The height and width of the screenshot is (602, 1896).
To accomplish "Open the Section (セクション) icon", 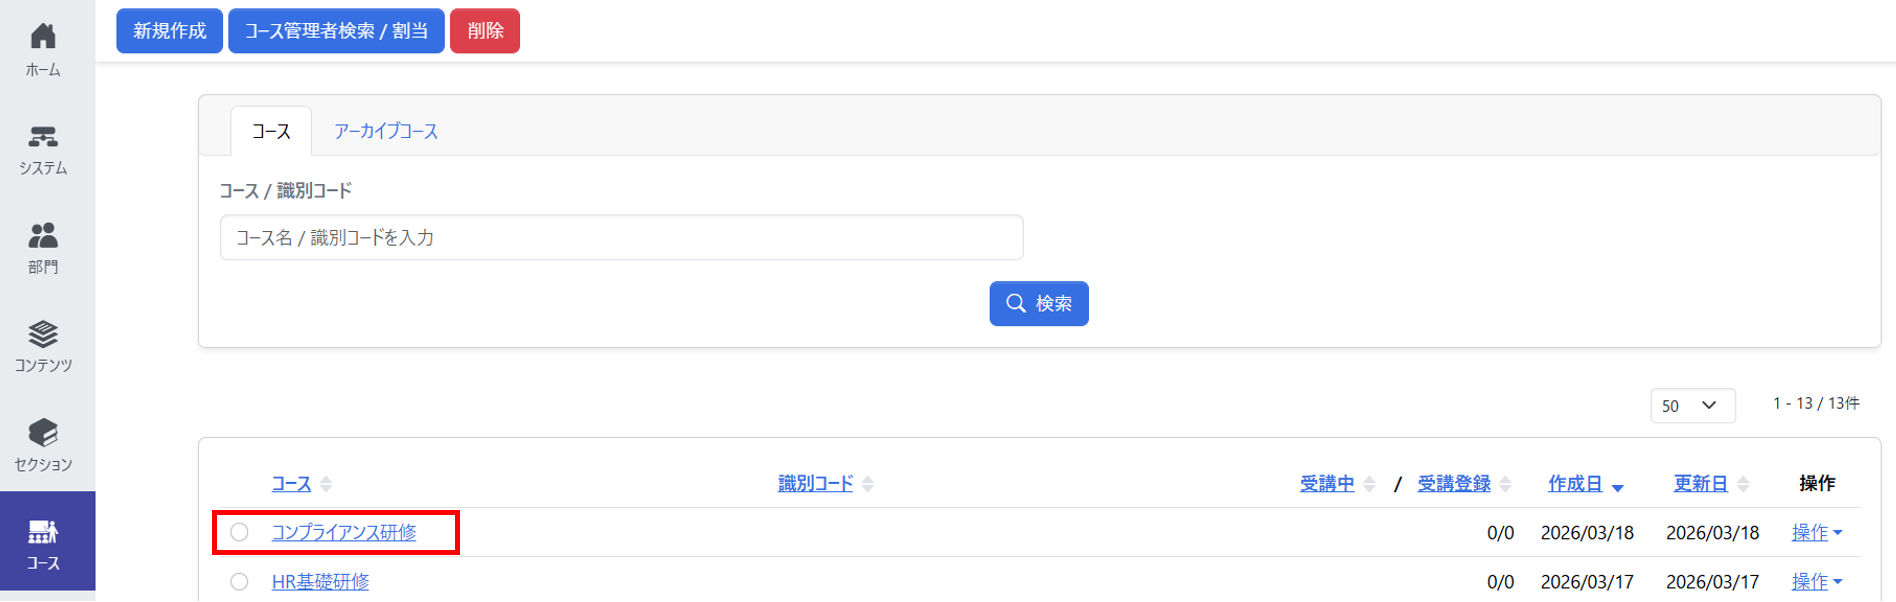I will tap(43, 433).
